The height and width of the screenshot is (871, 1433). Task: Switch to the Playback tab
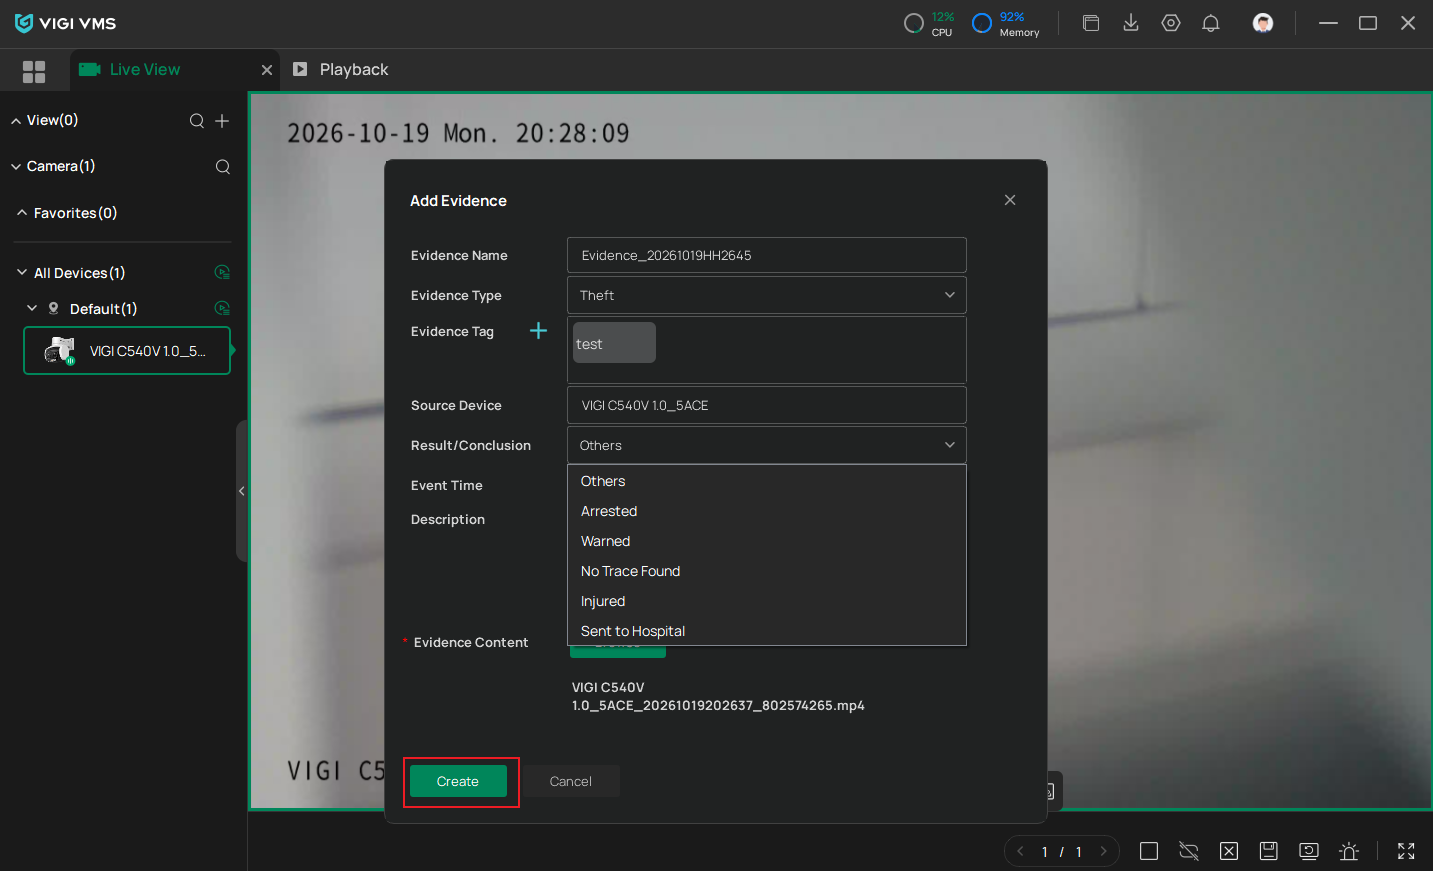[341, 69]
